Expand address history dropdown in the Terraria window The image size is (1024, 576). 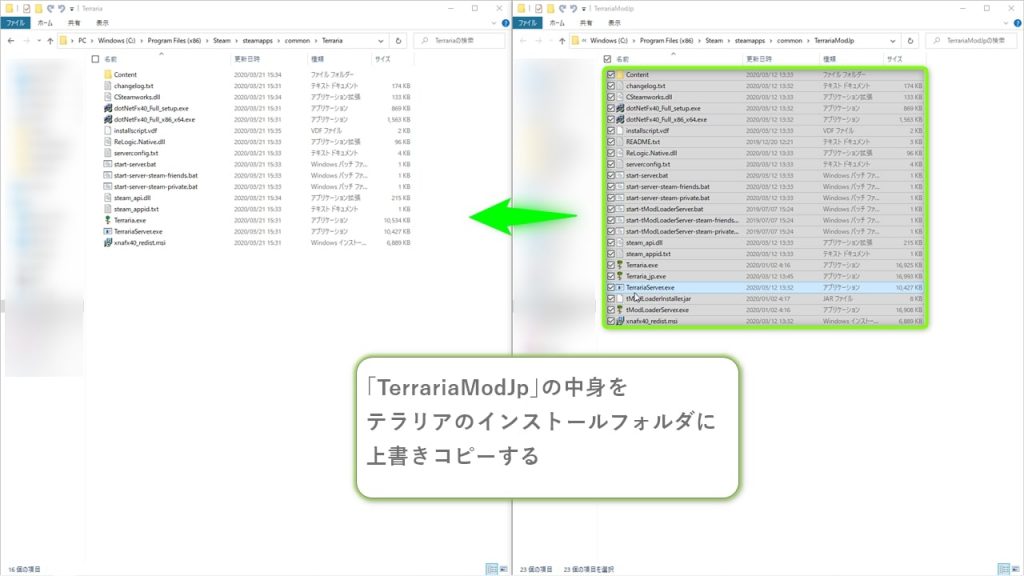(381, 41)
